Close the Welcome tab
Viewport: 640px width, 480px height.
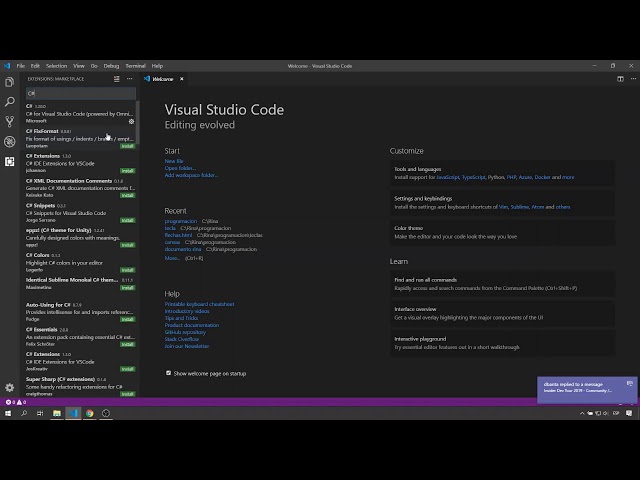coord(182,79)
